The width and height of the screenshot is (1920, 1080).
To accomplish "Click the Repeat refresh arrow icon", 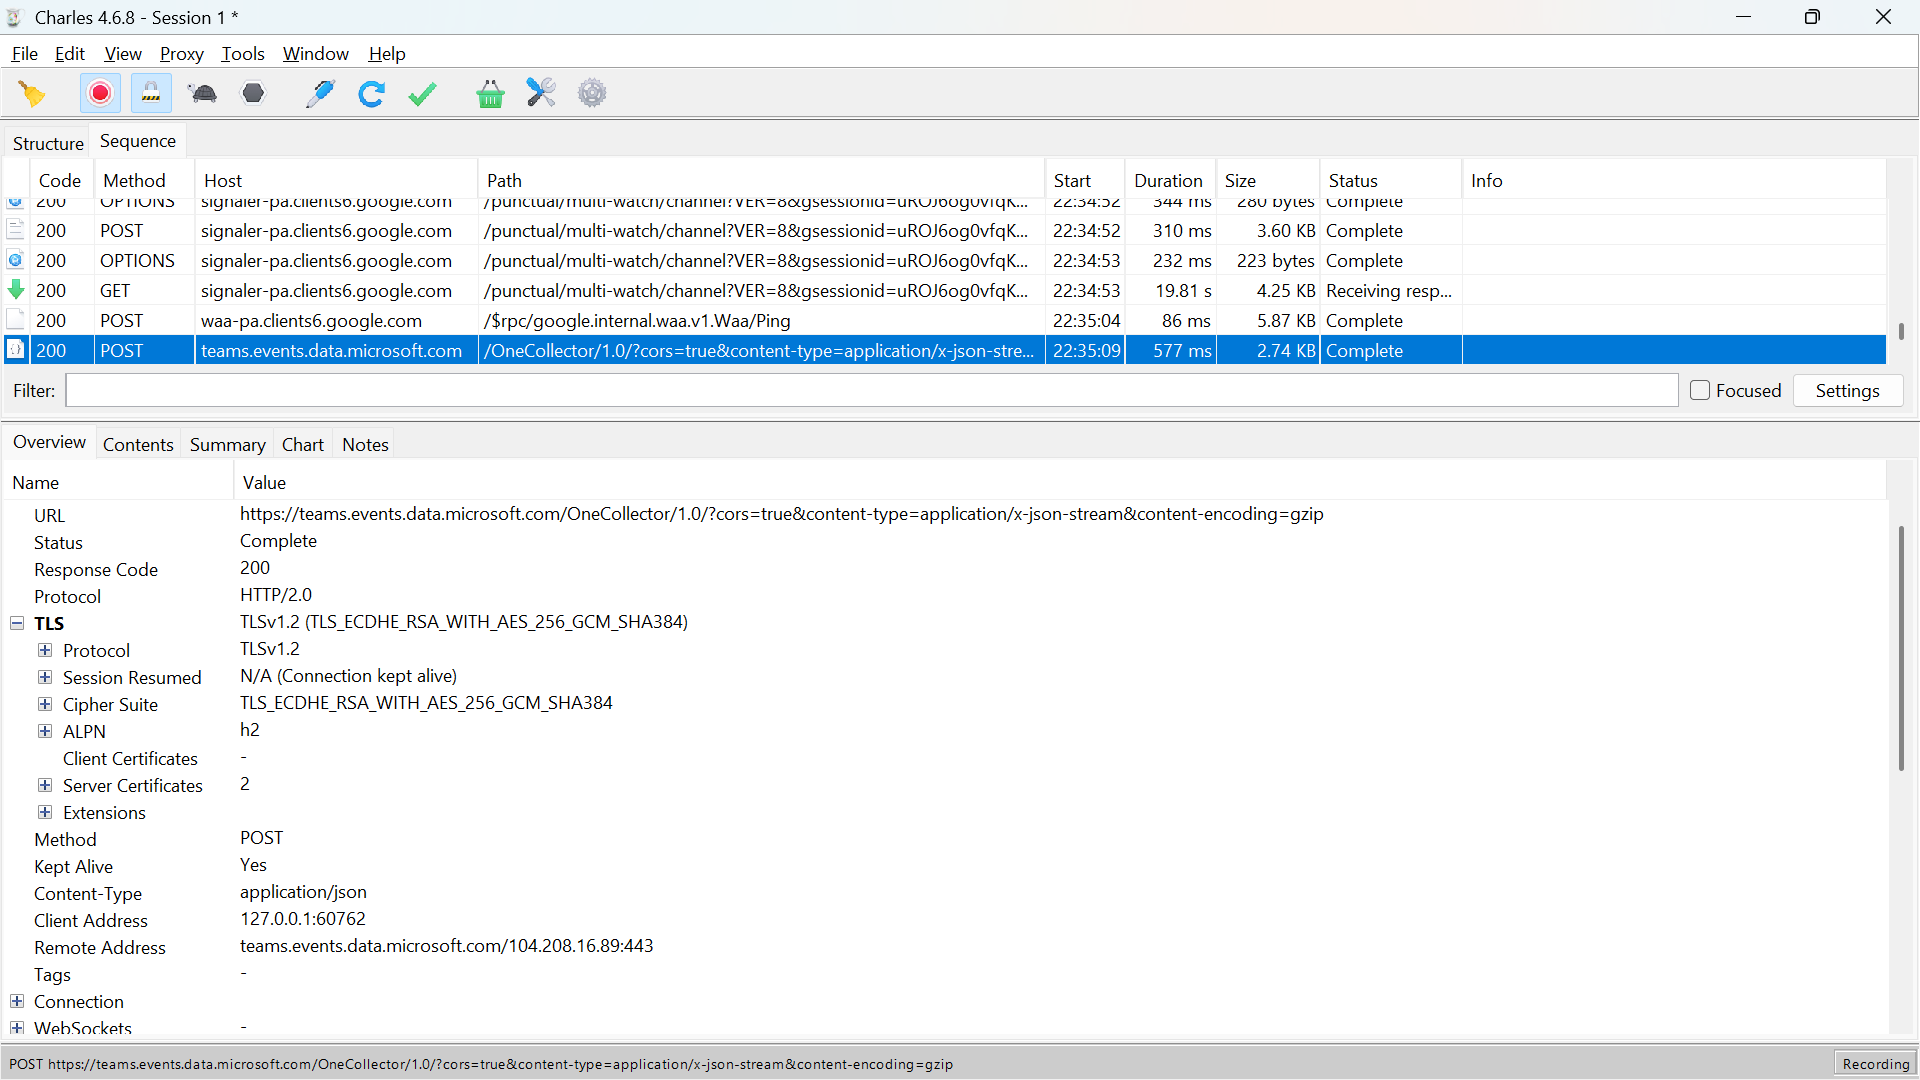I will (371, 94).
